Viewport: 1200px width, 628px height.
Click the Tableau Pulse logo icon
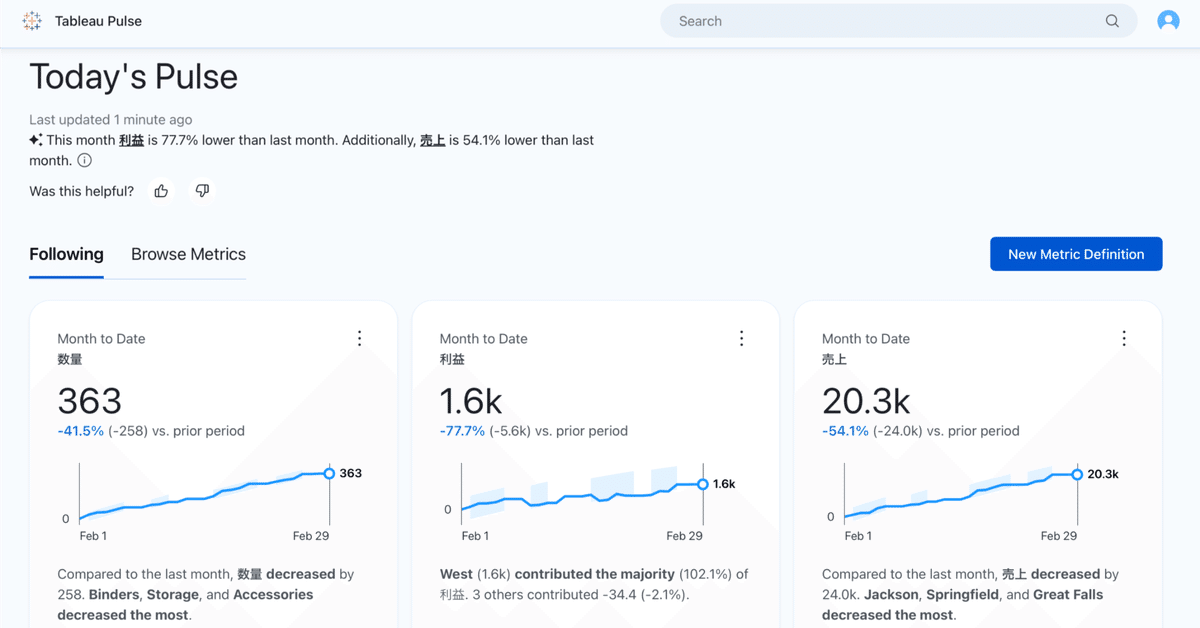(x=32, y=21)
